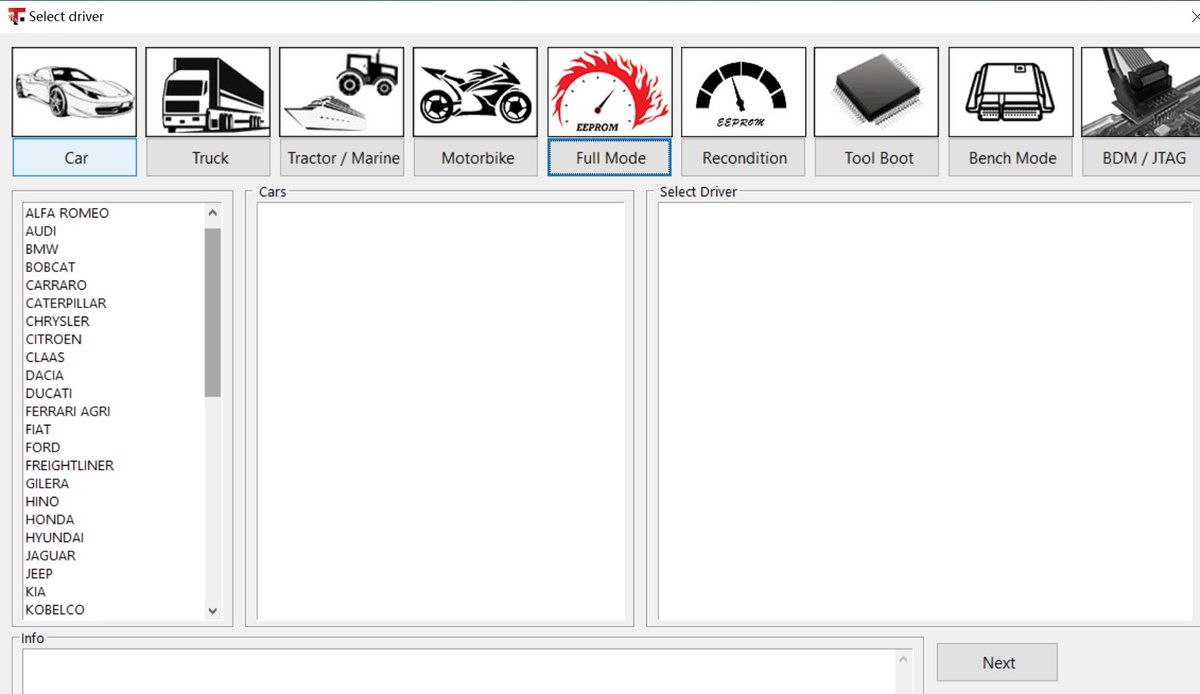Click brand list scroll down arrow
Viewport: 1200px width, 694px height.
(x=212, y=610)
